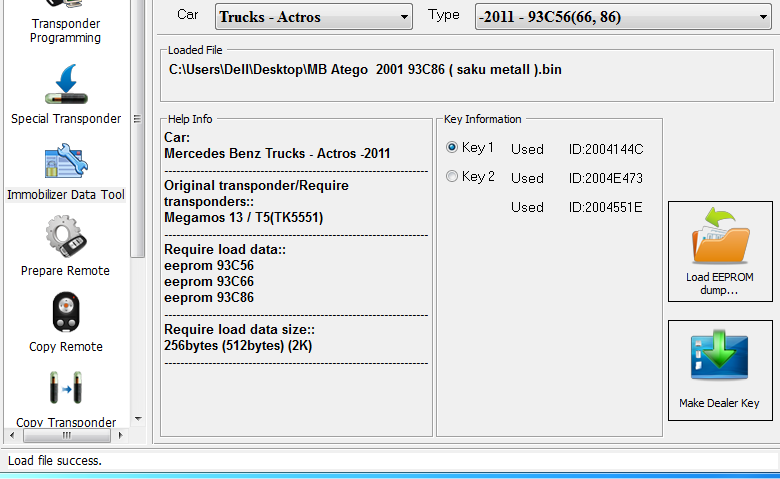This screenshot has width=780, height=479.
Task: Open the Prepare Remote tool
Action: click(66, 246)
